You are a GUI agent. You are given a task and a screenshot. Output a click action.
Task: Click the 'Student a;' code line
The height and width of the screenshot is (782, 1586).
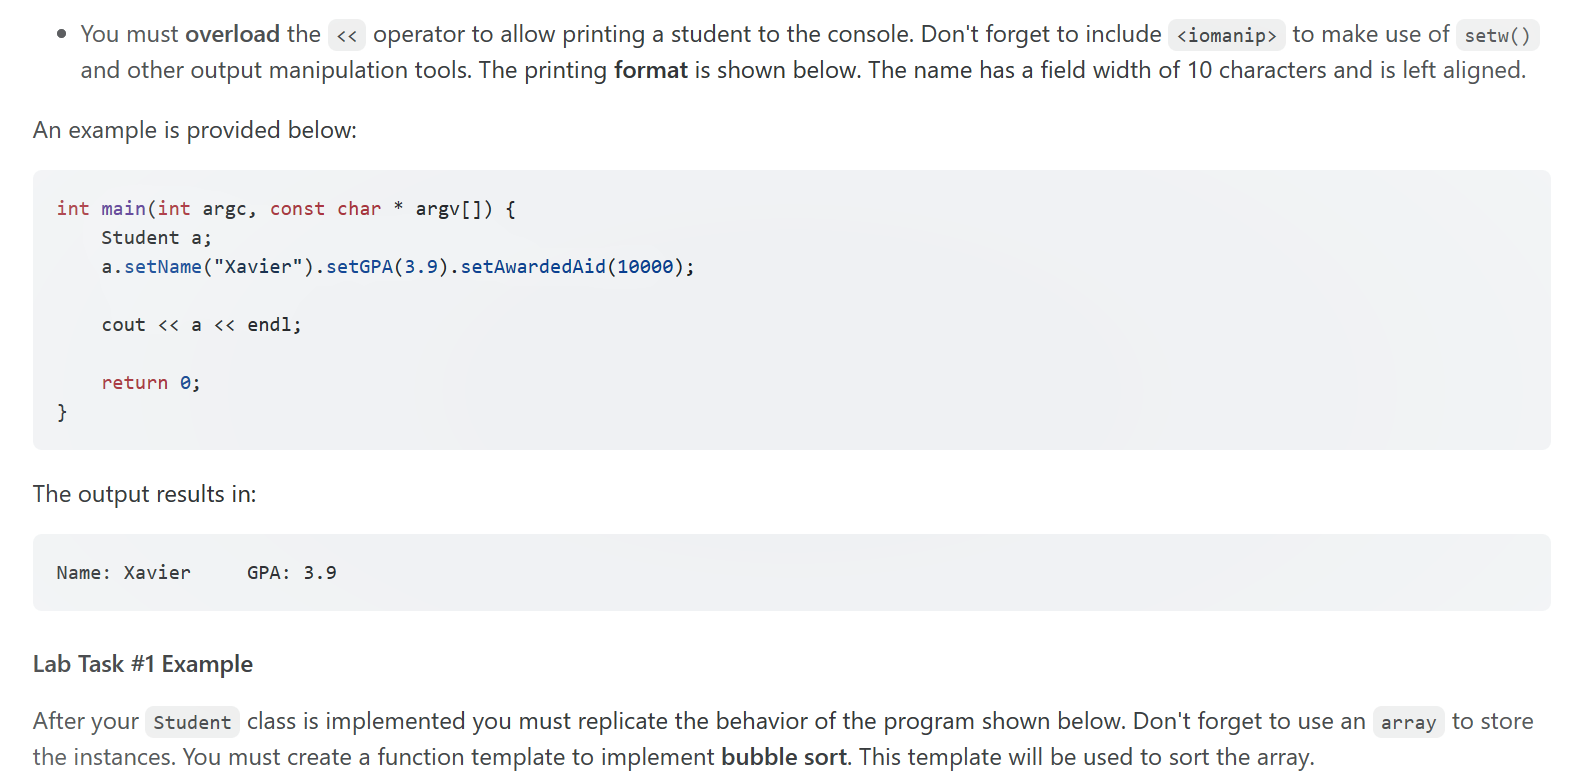pos(157,238)
